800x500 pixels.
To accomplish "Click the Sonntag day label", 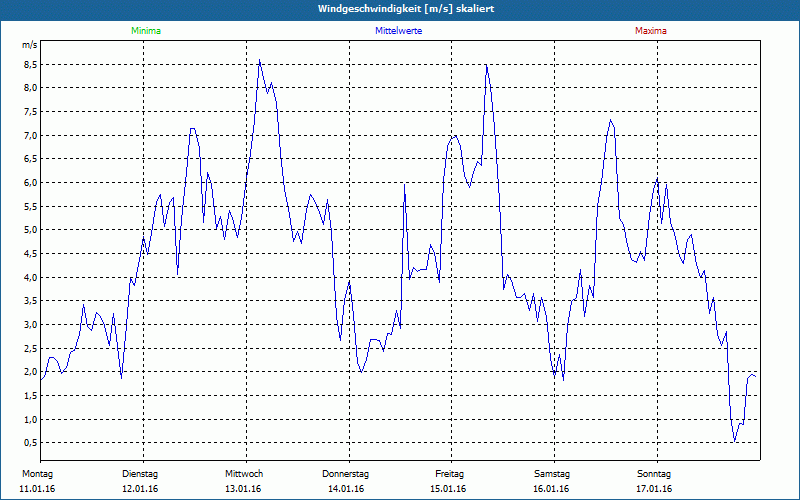I will coord(654,474).
